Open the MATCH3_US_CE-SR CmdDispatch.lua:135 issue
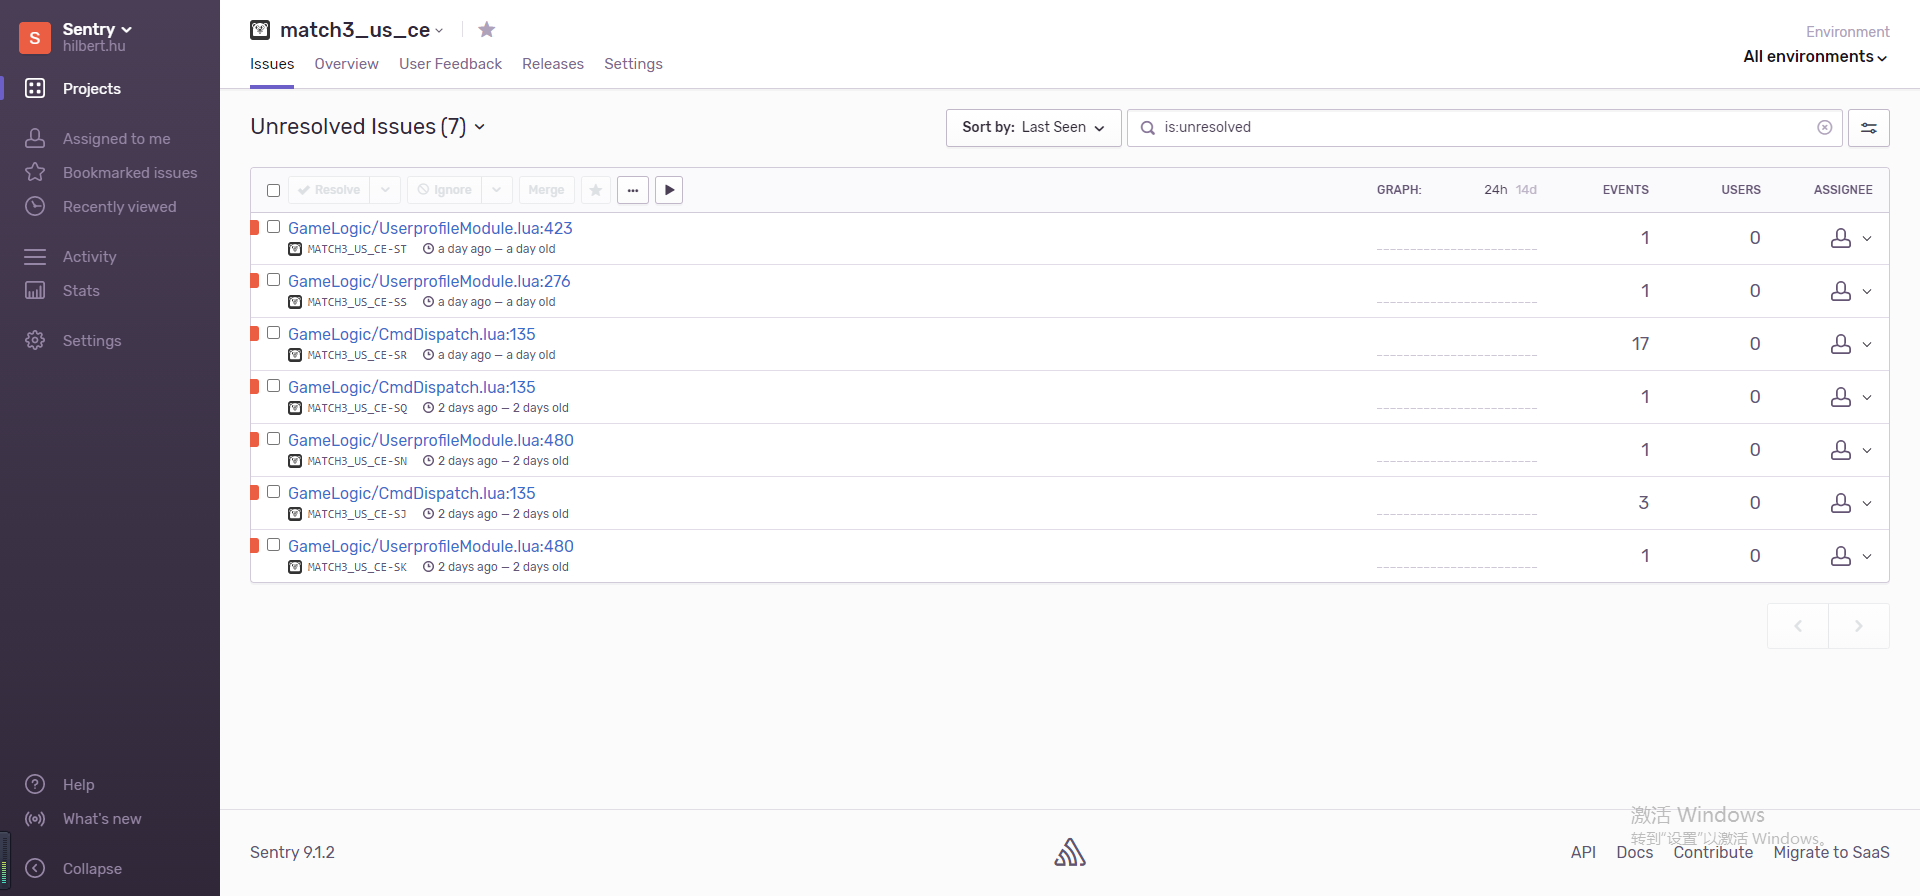The height and width of the screenshot is (896, 1920). click(x=412, y=334)
